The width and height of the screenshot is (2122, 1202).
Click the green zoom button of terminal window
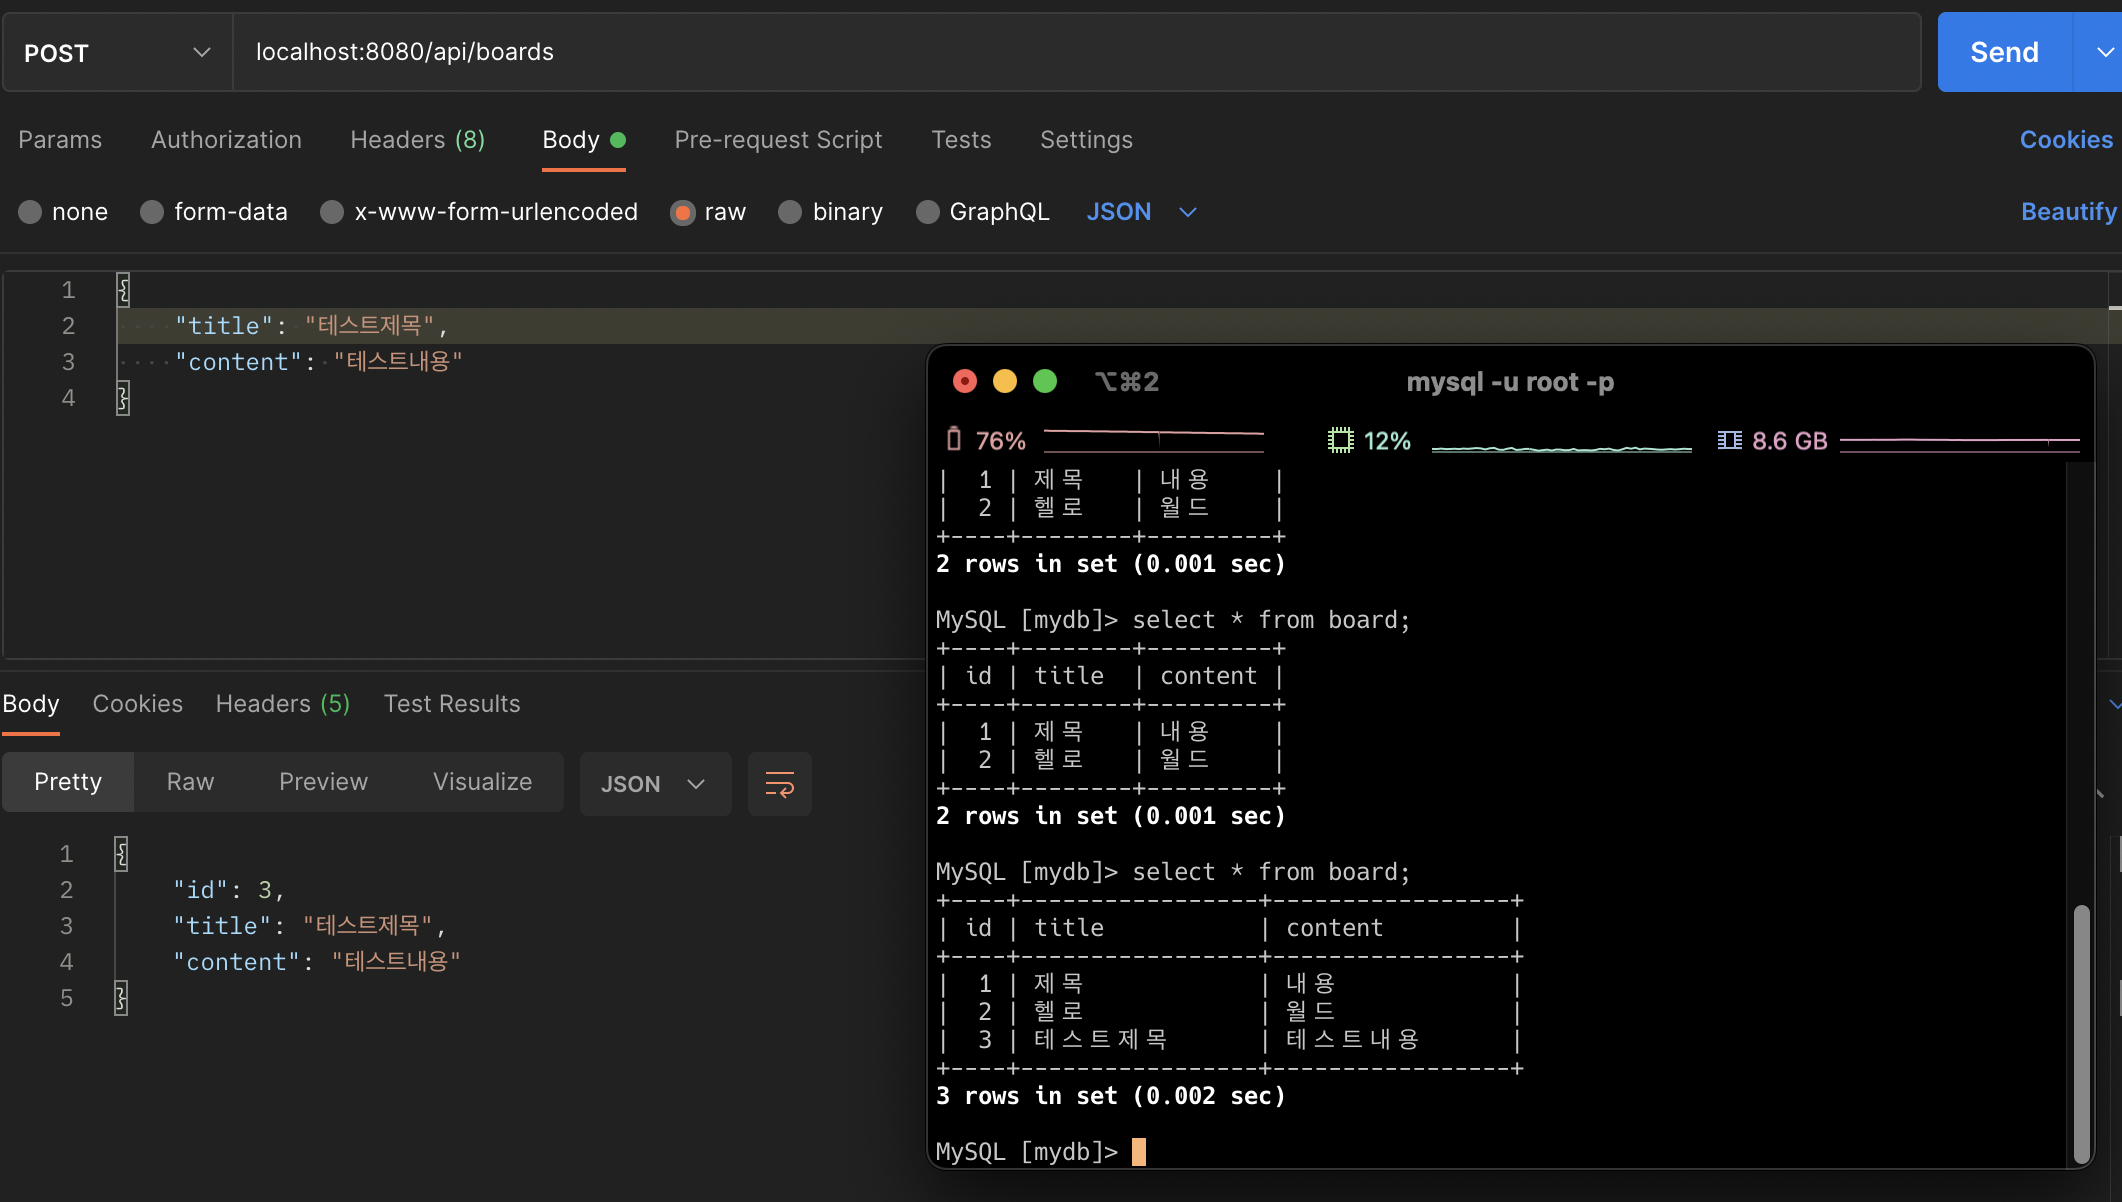point(1045,381)
